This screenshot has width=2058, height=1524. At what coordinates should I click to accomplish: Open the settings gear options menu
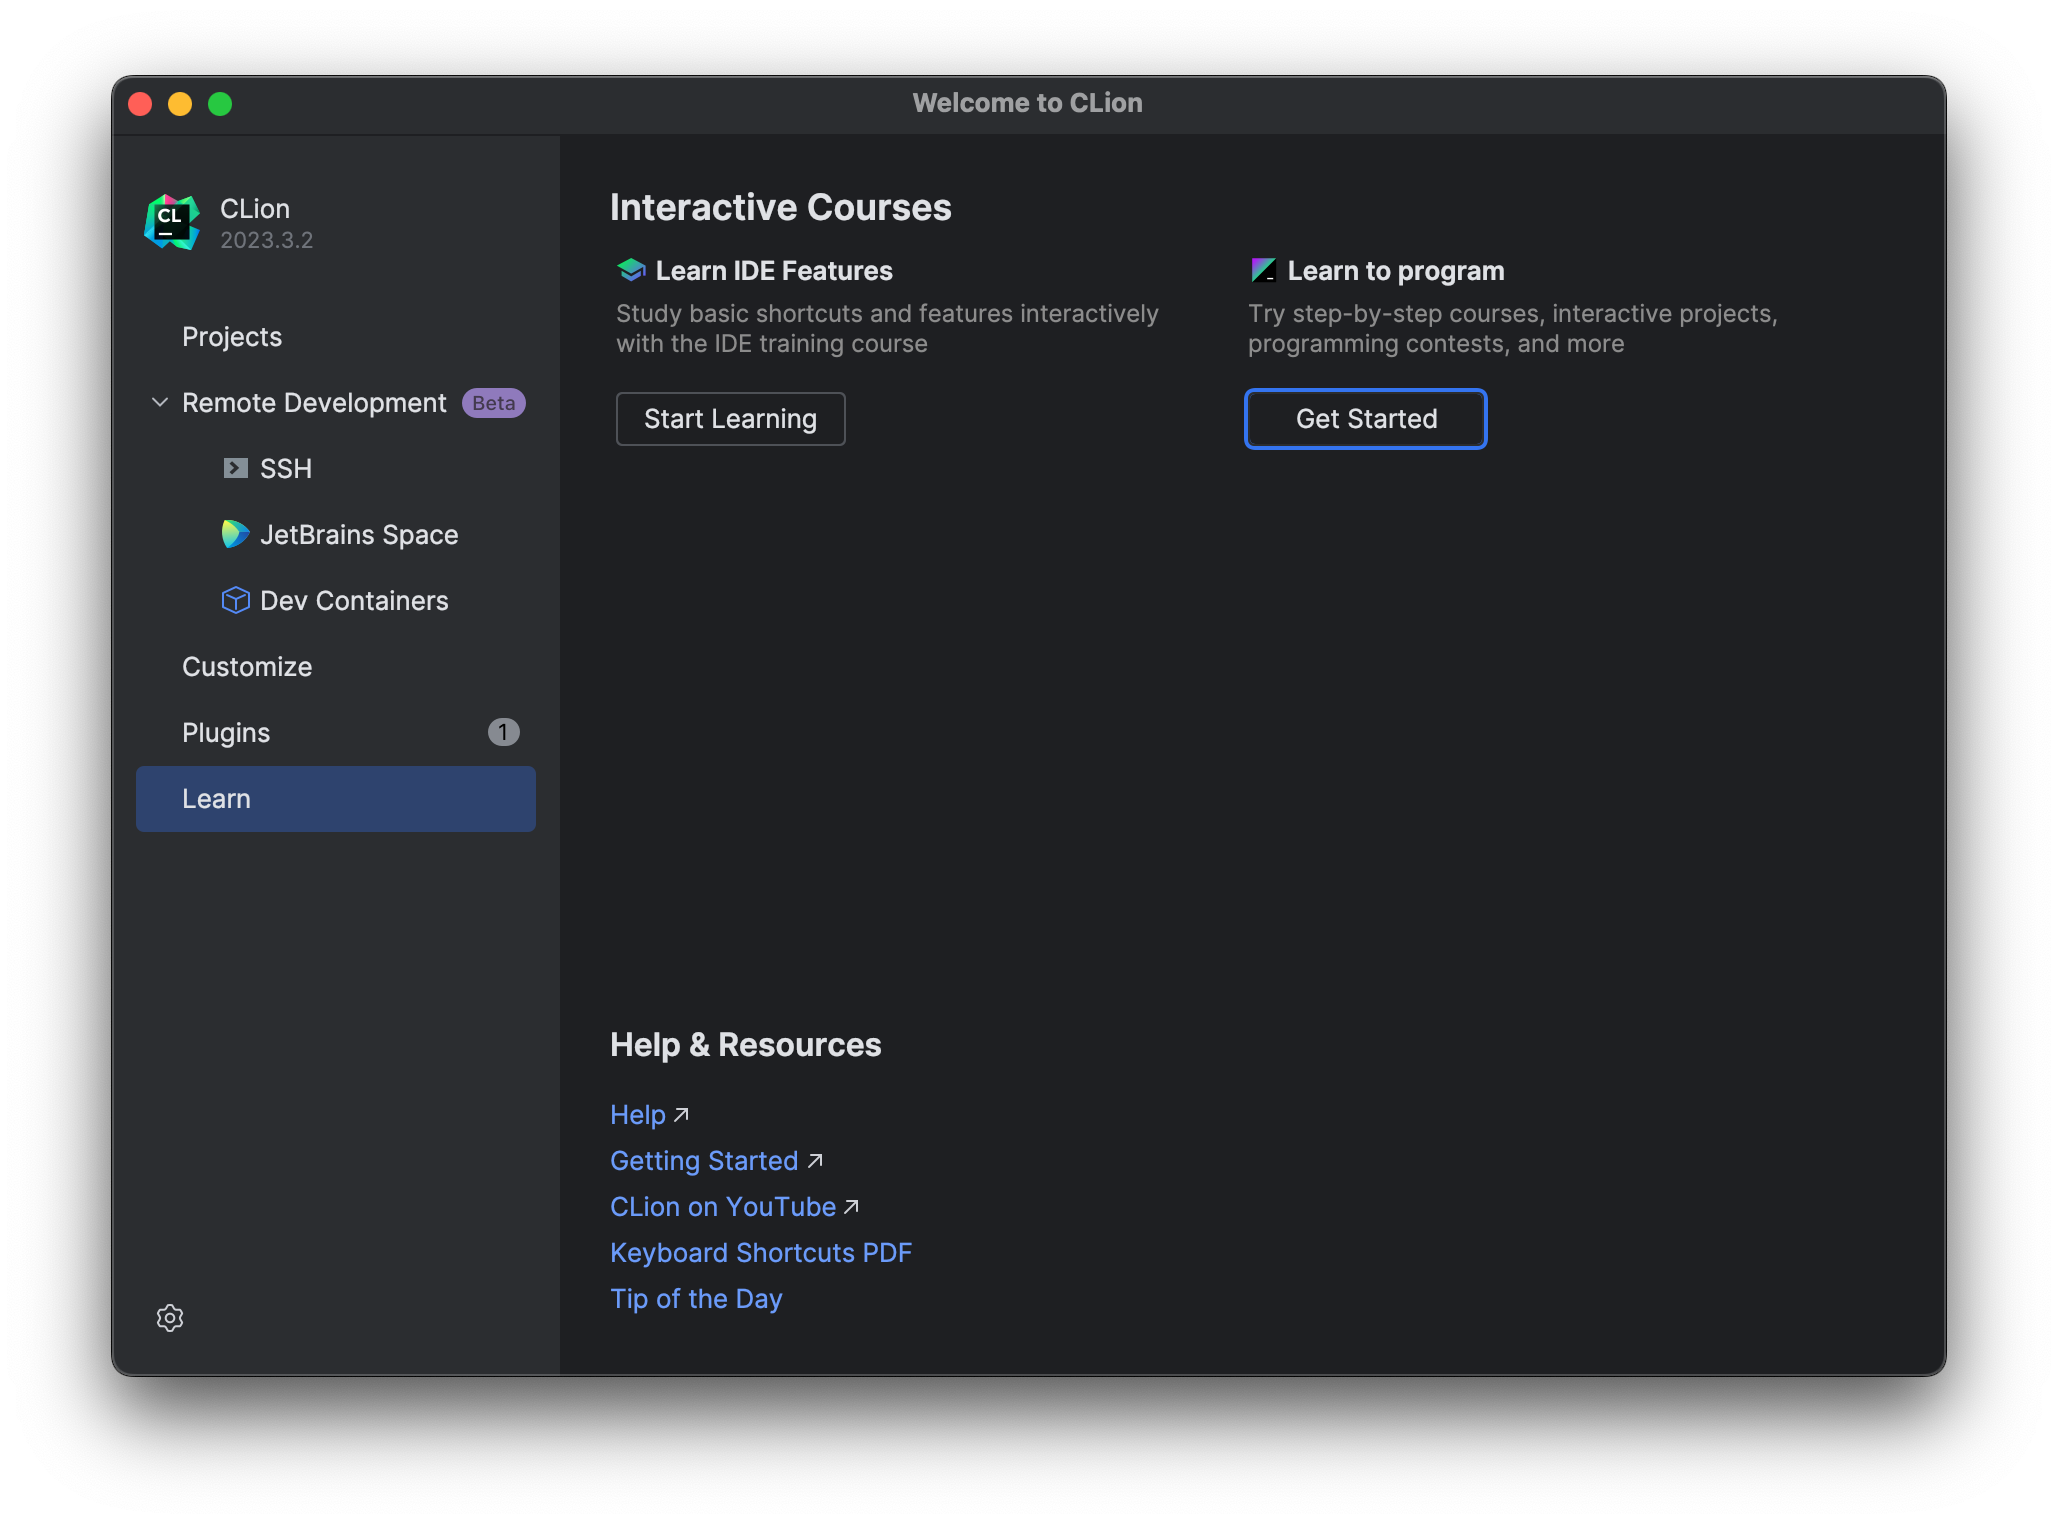170,1318
